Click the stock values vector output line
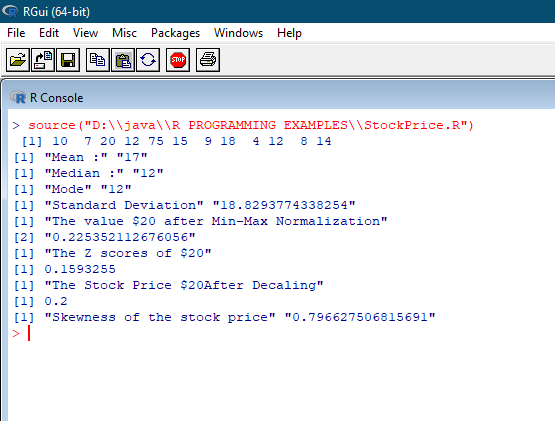The height and width of the screenshot is (421, 555). [176, 141]
